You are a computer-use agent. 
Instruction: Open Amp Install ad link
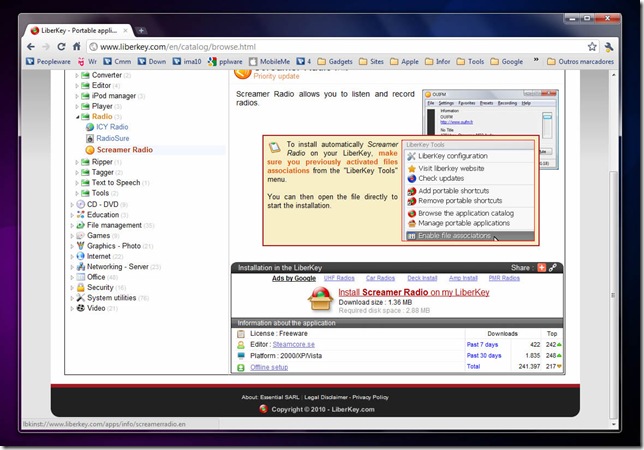point(463,278)
